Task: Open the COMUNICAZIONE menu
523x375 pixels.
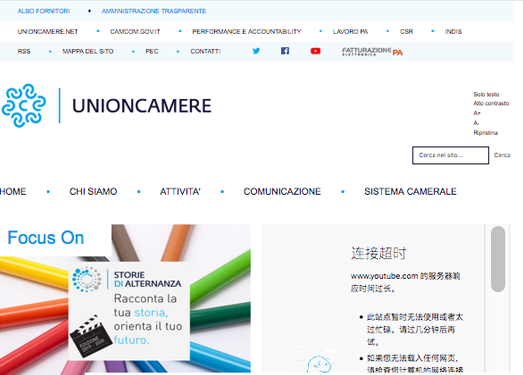Action: (282, 192)
